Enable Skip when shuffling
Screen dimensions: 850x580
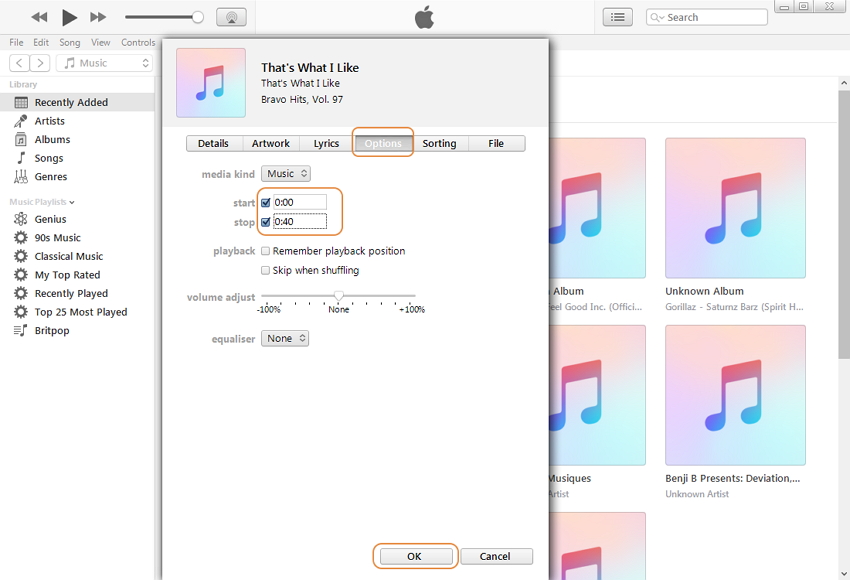(x=266, y=270)
